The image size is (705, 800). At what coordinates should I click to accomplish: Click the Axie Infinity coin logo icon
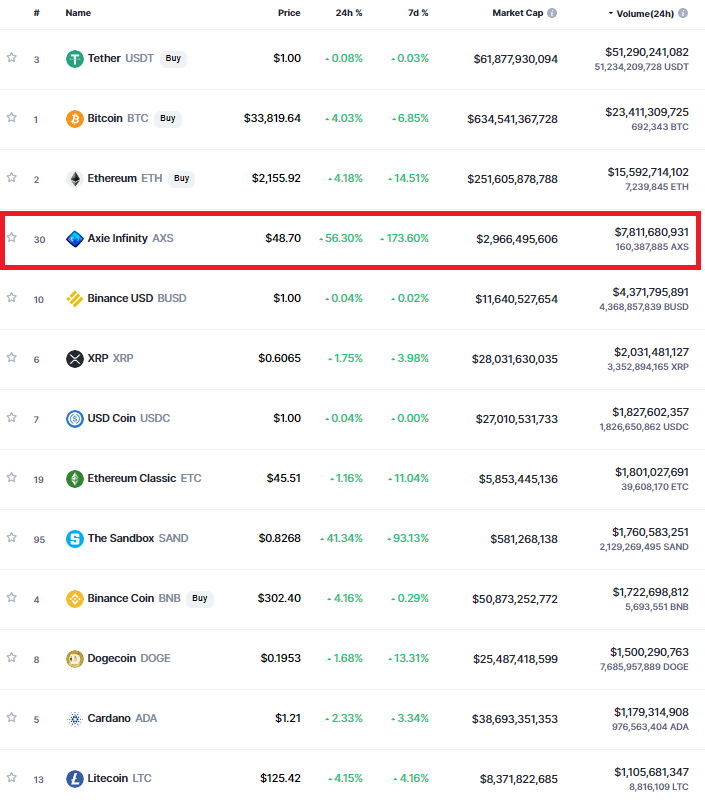tap(74, 239)
